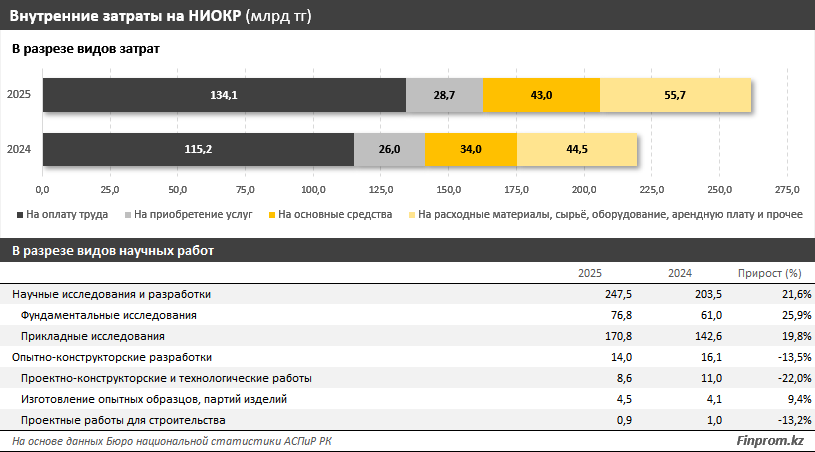Select the 115,2 bar segment for 2024
The image size is (815, 452).
tap(198, 149)
